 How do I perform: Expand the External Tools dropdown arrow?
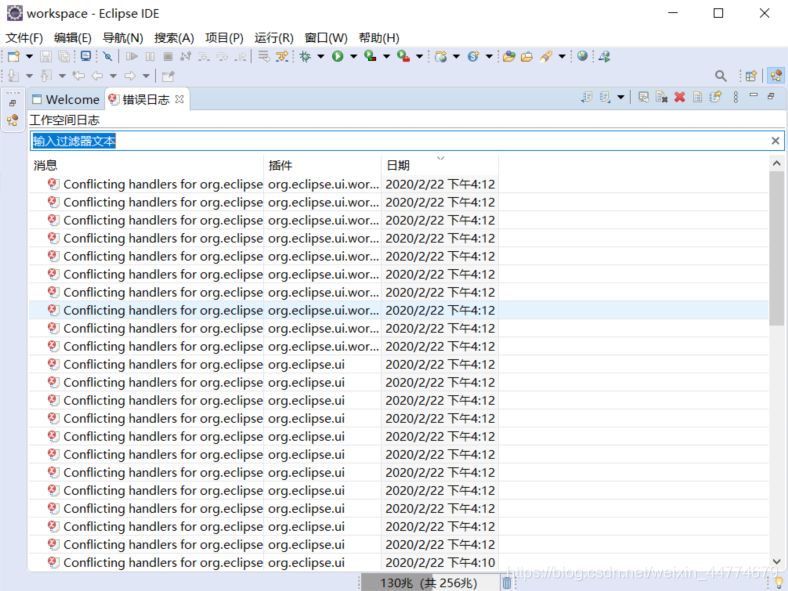(x=419, y=56)
